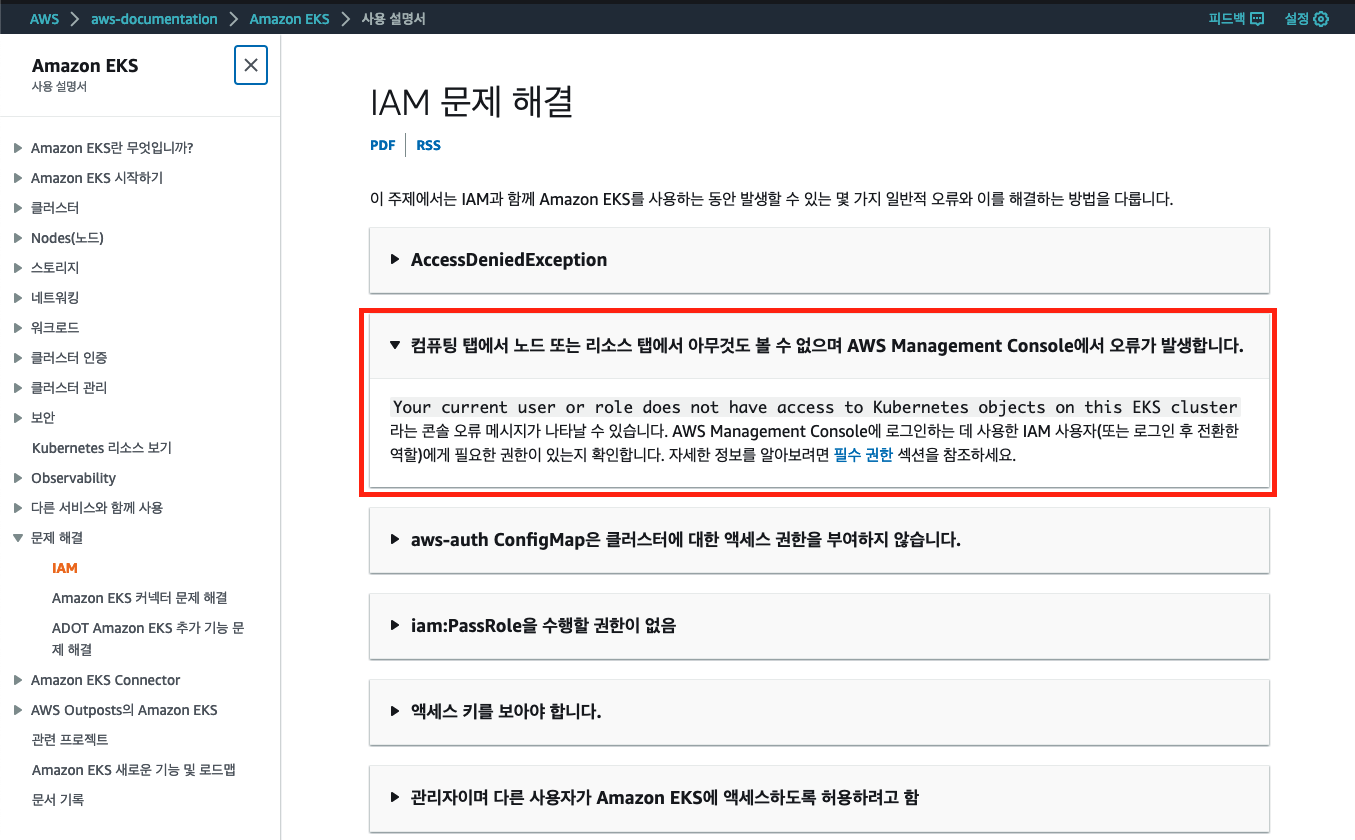Expand 네트워킹 sidebar arrow
The image size is (1355, 840).
(x=18, y=298)
